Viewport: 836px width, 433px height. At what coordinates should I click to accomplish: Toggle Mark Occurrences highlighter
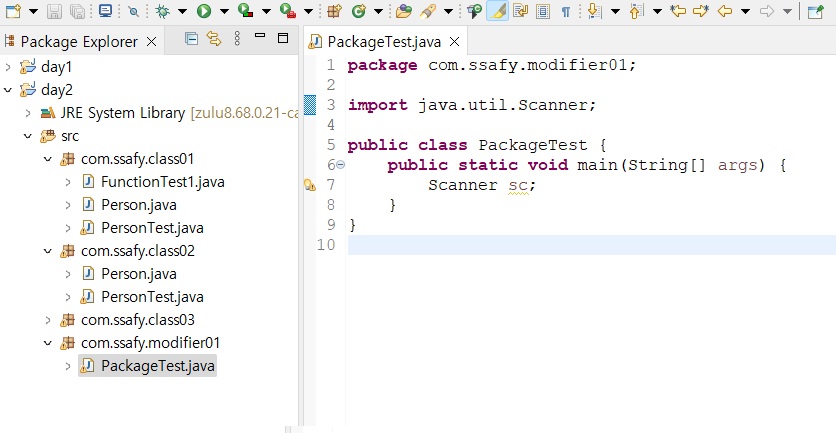point(497,11)
